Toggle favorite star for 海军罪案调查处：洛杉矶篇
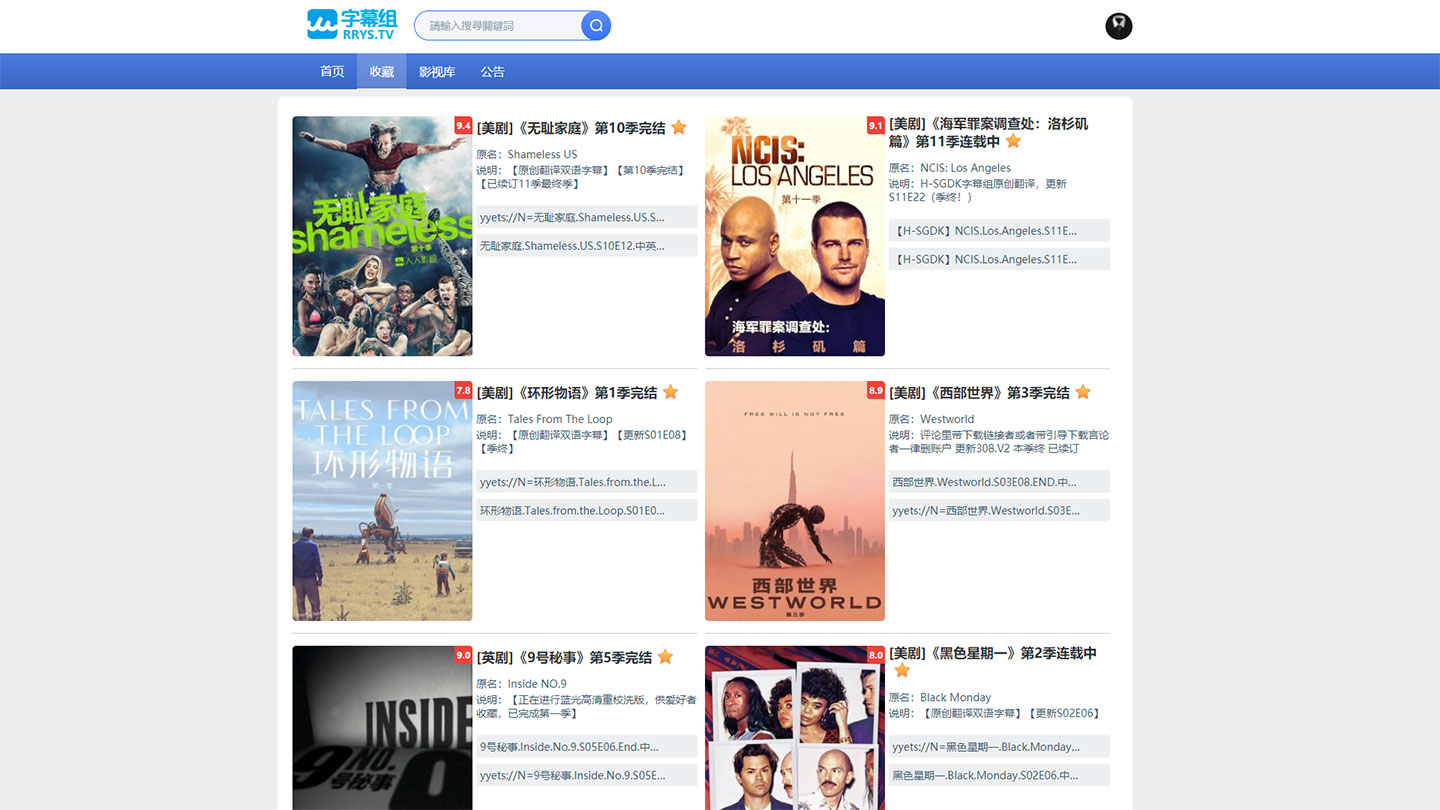 click(x=1013, y=141)
